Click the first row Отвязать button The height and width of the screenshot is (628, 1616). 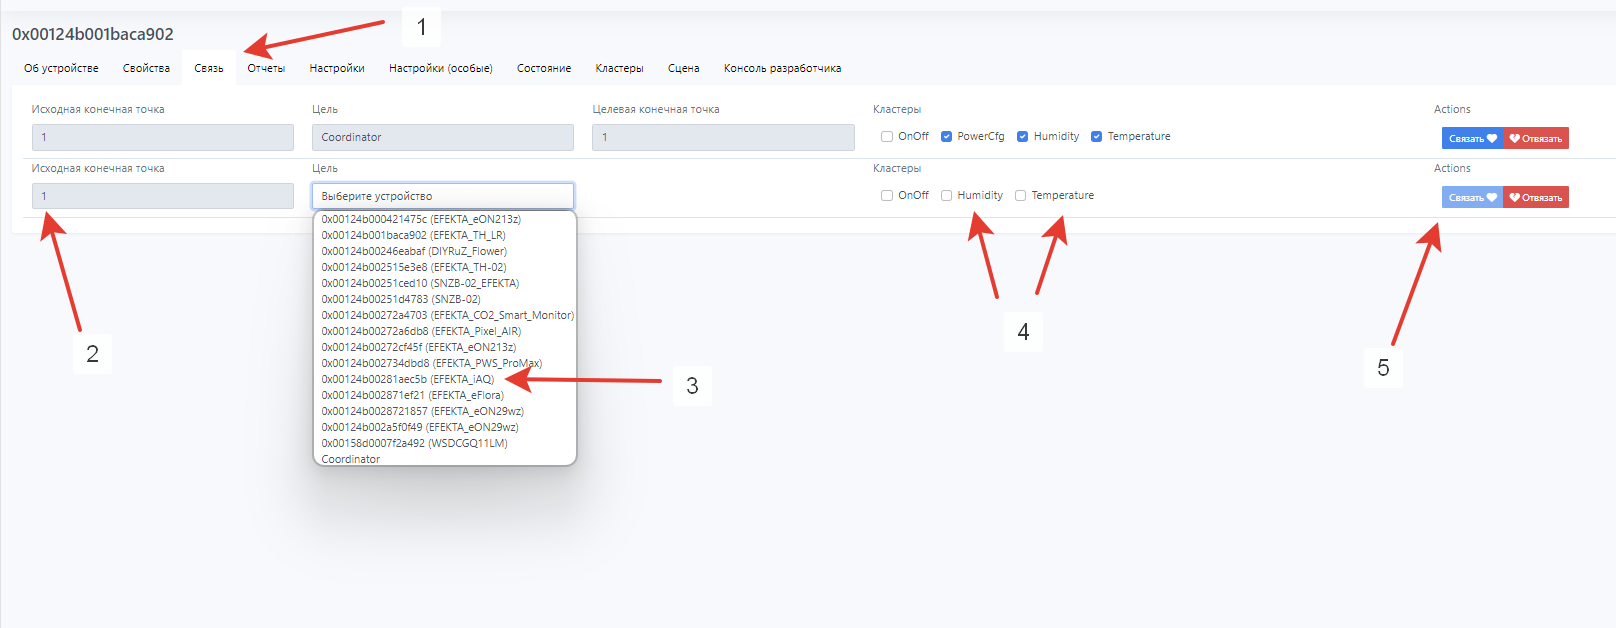[x=1536, y=138]
